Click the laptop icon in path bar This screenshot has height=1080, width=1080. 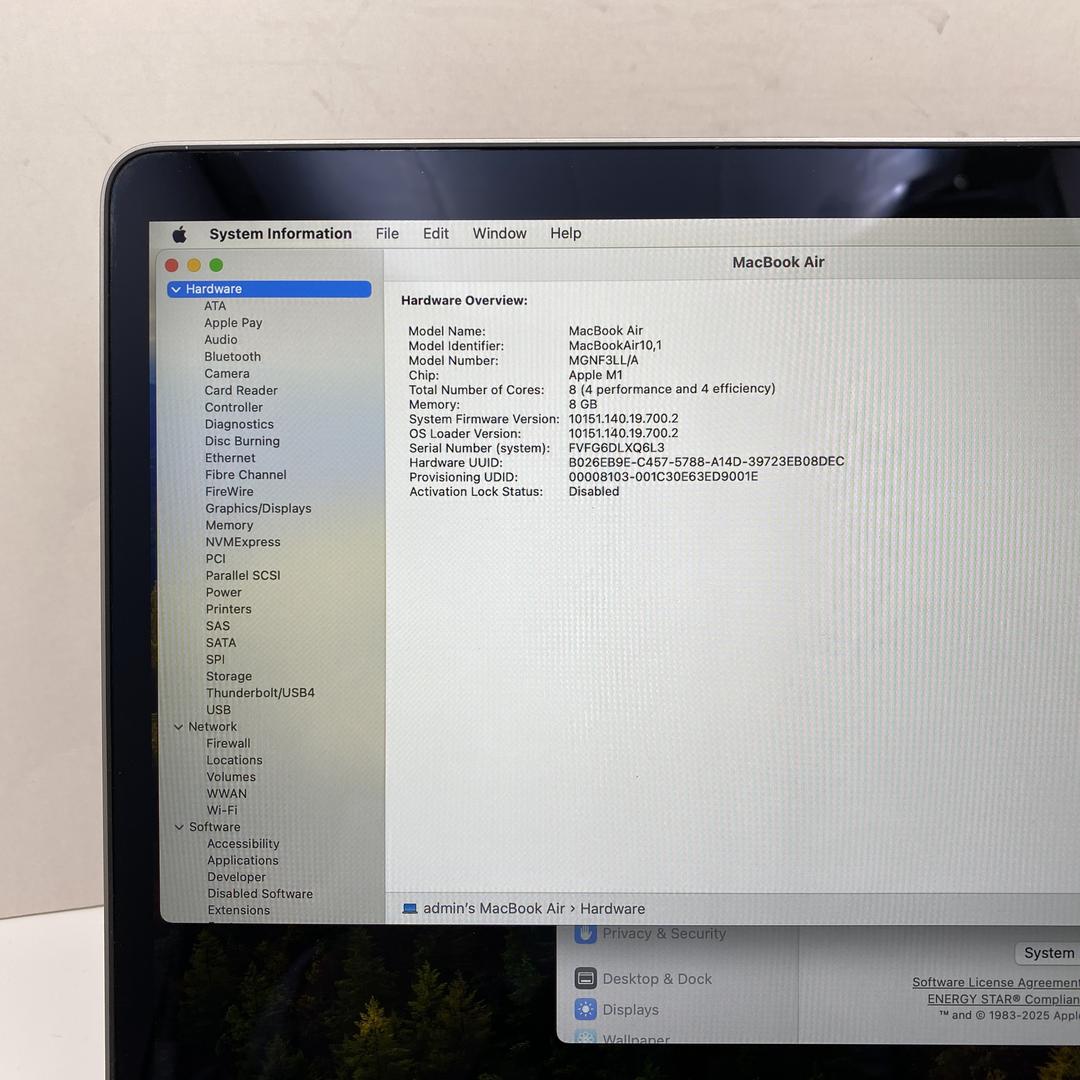point(410,909)
